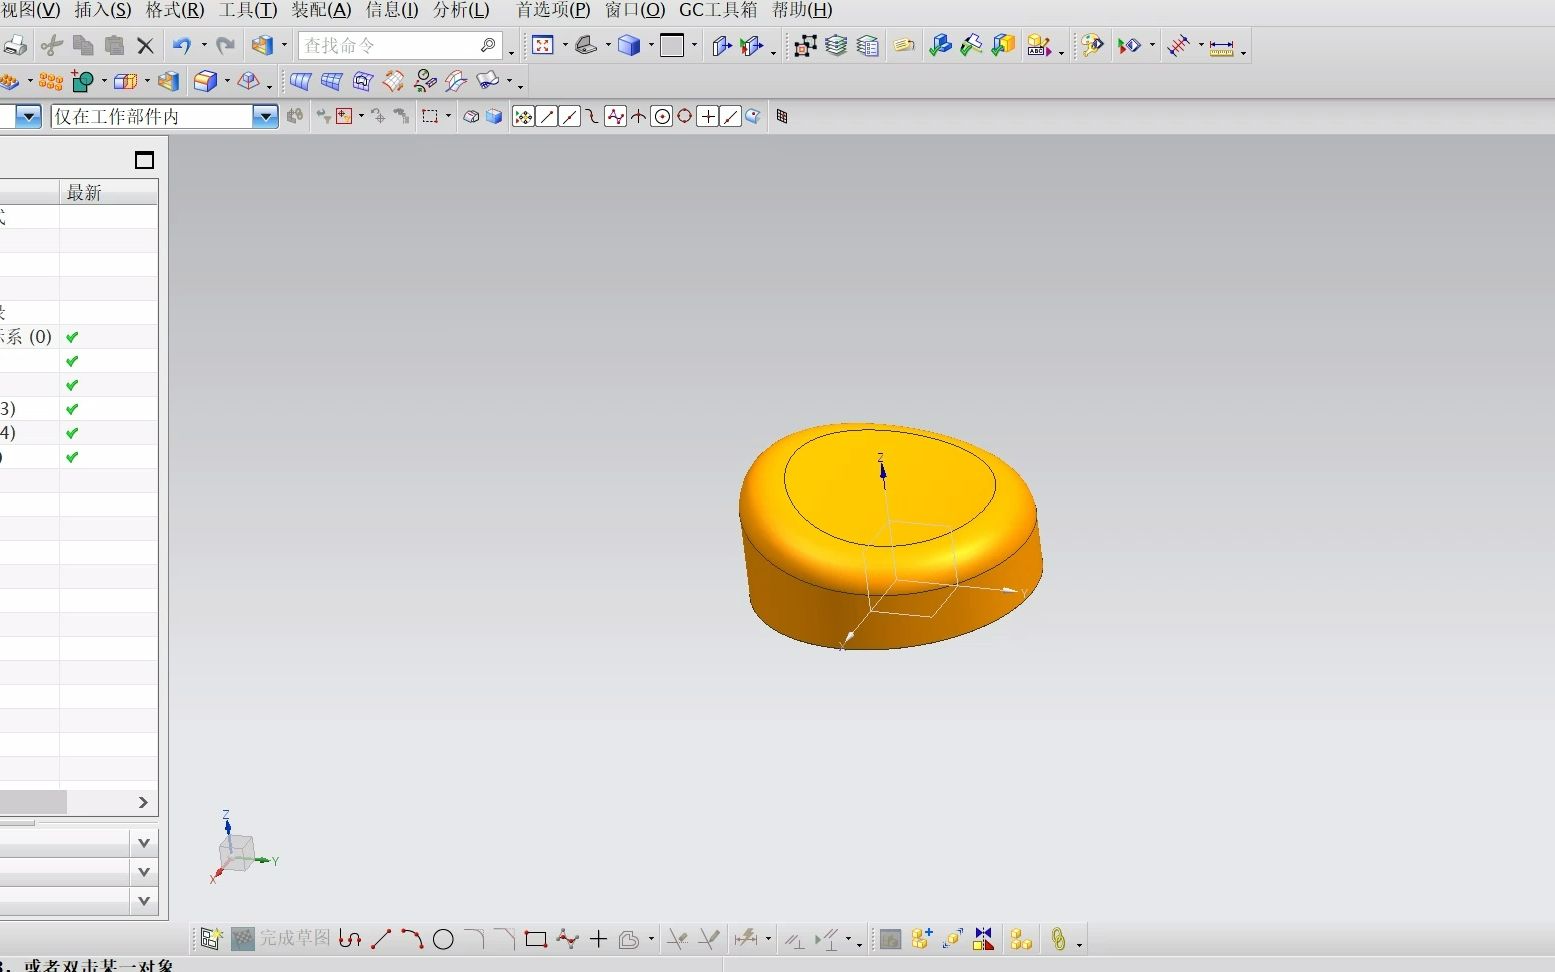
Task: Toggle the snap to point on curve option
Action: tap(730, 116)
